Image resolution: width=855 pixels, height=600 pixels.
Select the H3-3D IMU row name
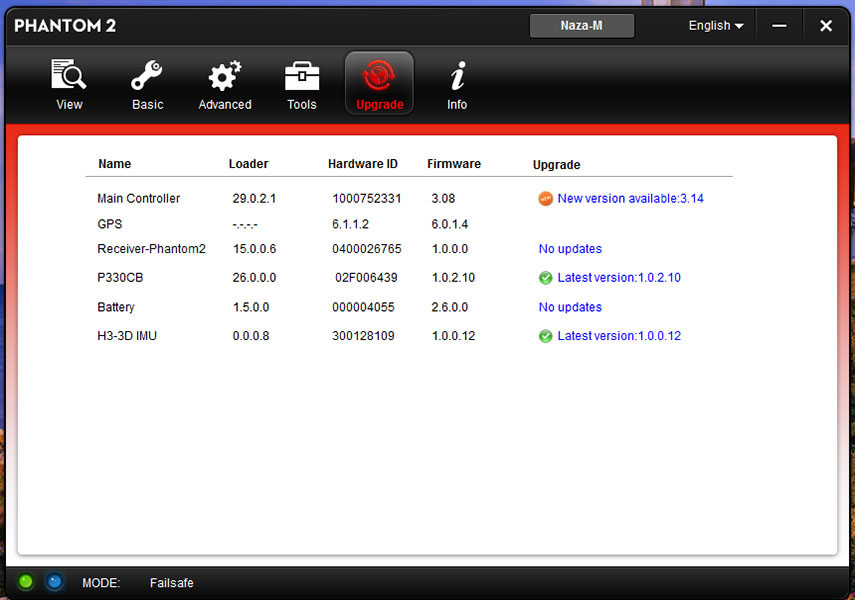(127, 336)
